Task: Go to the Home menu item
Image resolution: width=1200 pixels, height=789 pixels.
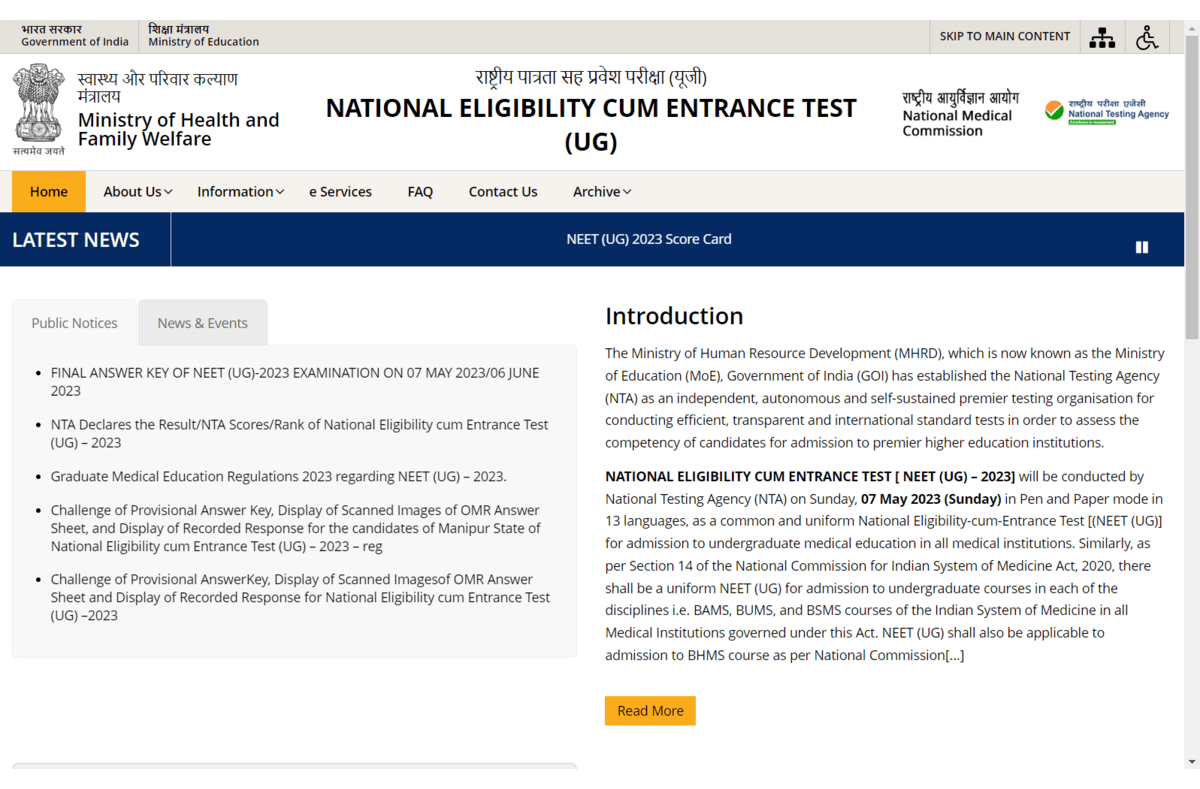Action: [x=49, y=192]
